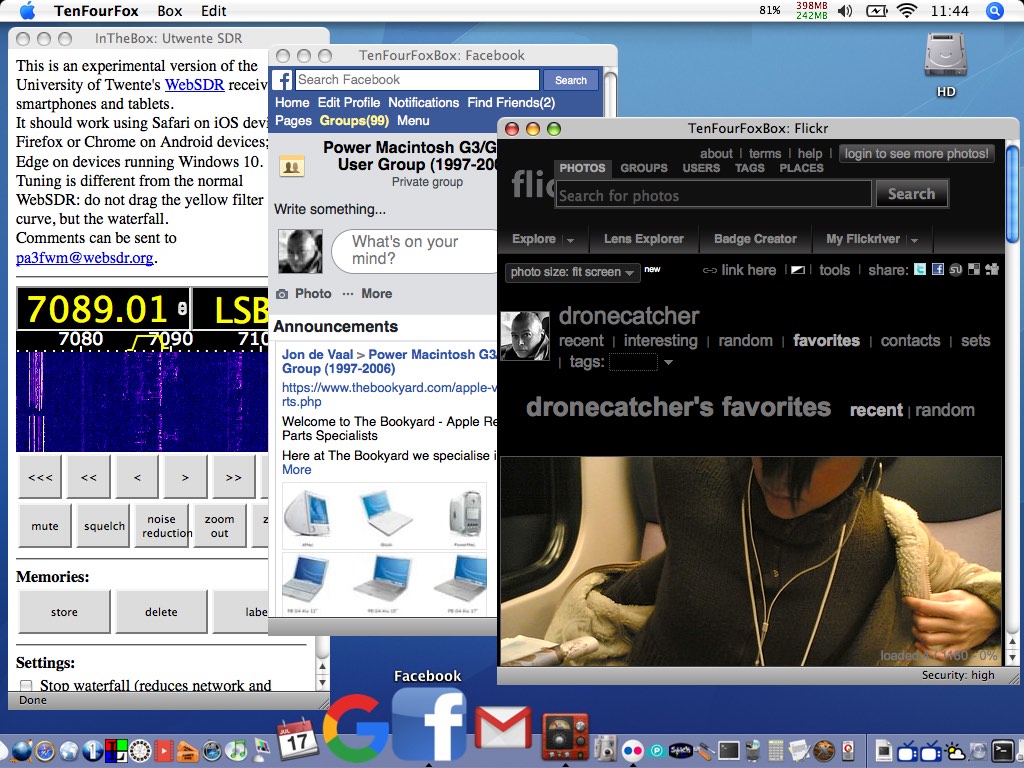This screenshot has width=1024, height=768.
Task: Open the black Terminal icon at Dock end
Action: tap(1002, 751)
